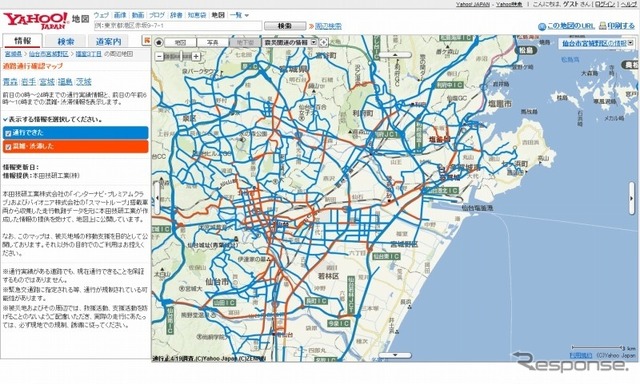Image resolution: width=640 pixels, height=384 pixels.
Task: Click the Yahoo!検索 top link
Action: [509, 4]
